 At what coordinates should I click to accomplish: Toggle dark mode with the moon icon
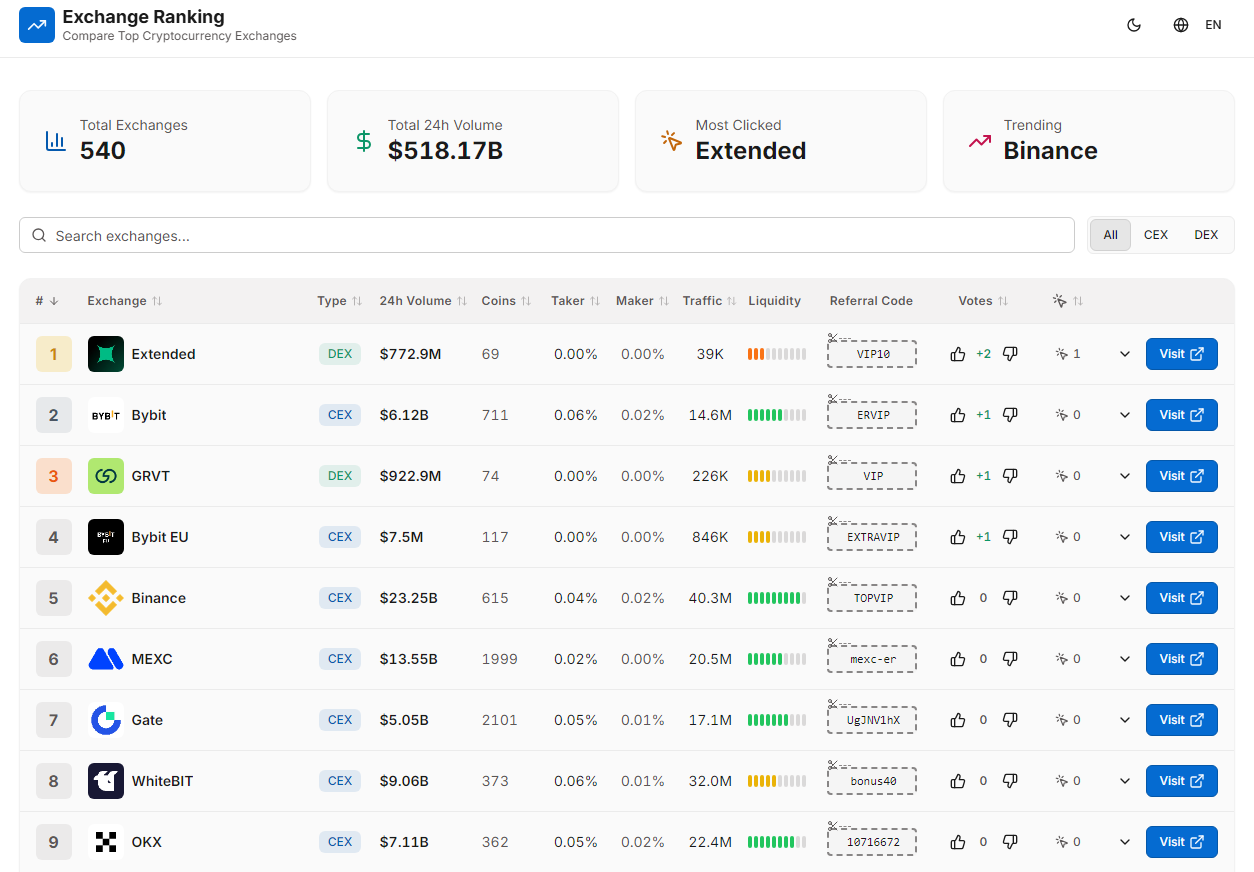tap(1134, 25)
